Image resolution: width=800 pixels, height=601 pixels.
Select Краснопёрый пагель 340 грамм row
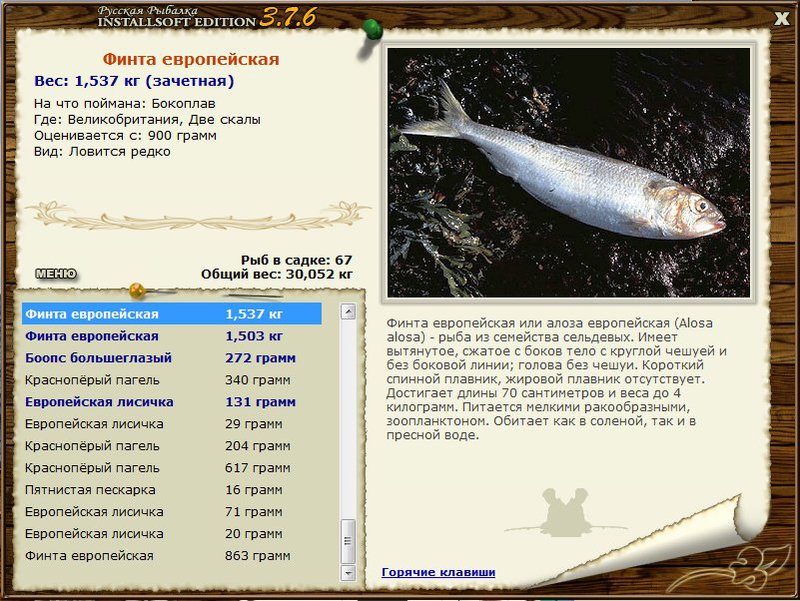tap(172, 380)
